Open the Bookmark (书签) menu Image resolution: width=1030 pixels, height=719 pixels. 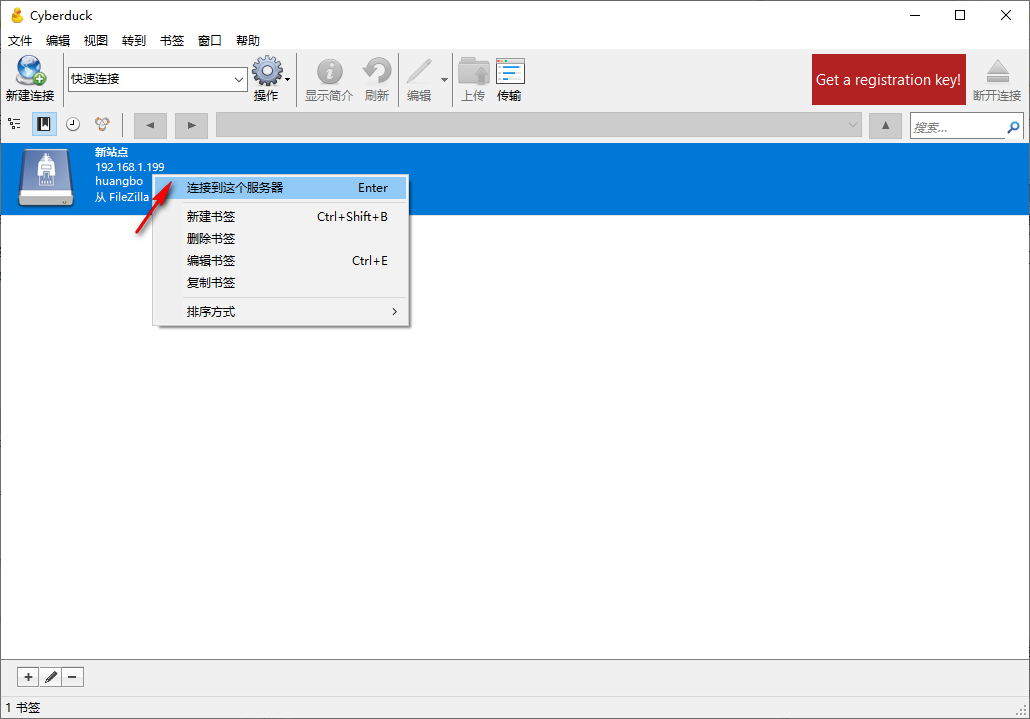[x=172, y=41]
